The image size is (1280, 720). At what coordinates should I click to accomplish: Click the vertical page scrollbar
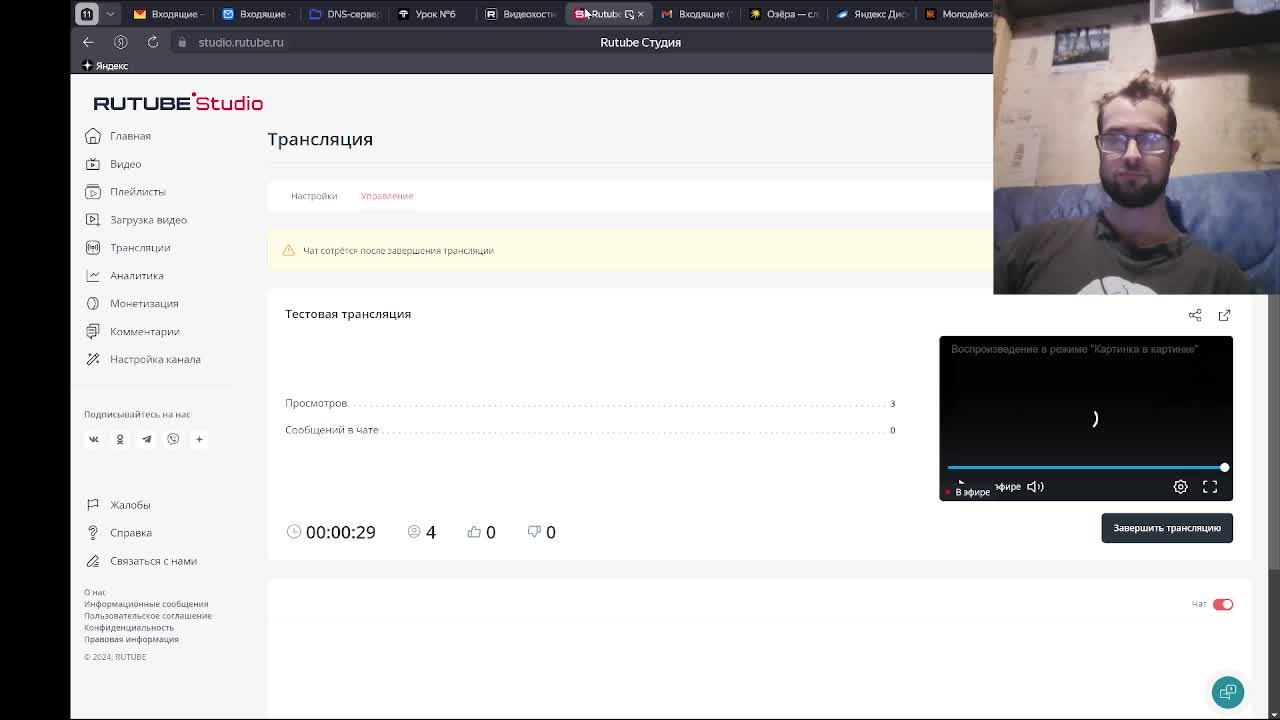[1274, 430]
